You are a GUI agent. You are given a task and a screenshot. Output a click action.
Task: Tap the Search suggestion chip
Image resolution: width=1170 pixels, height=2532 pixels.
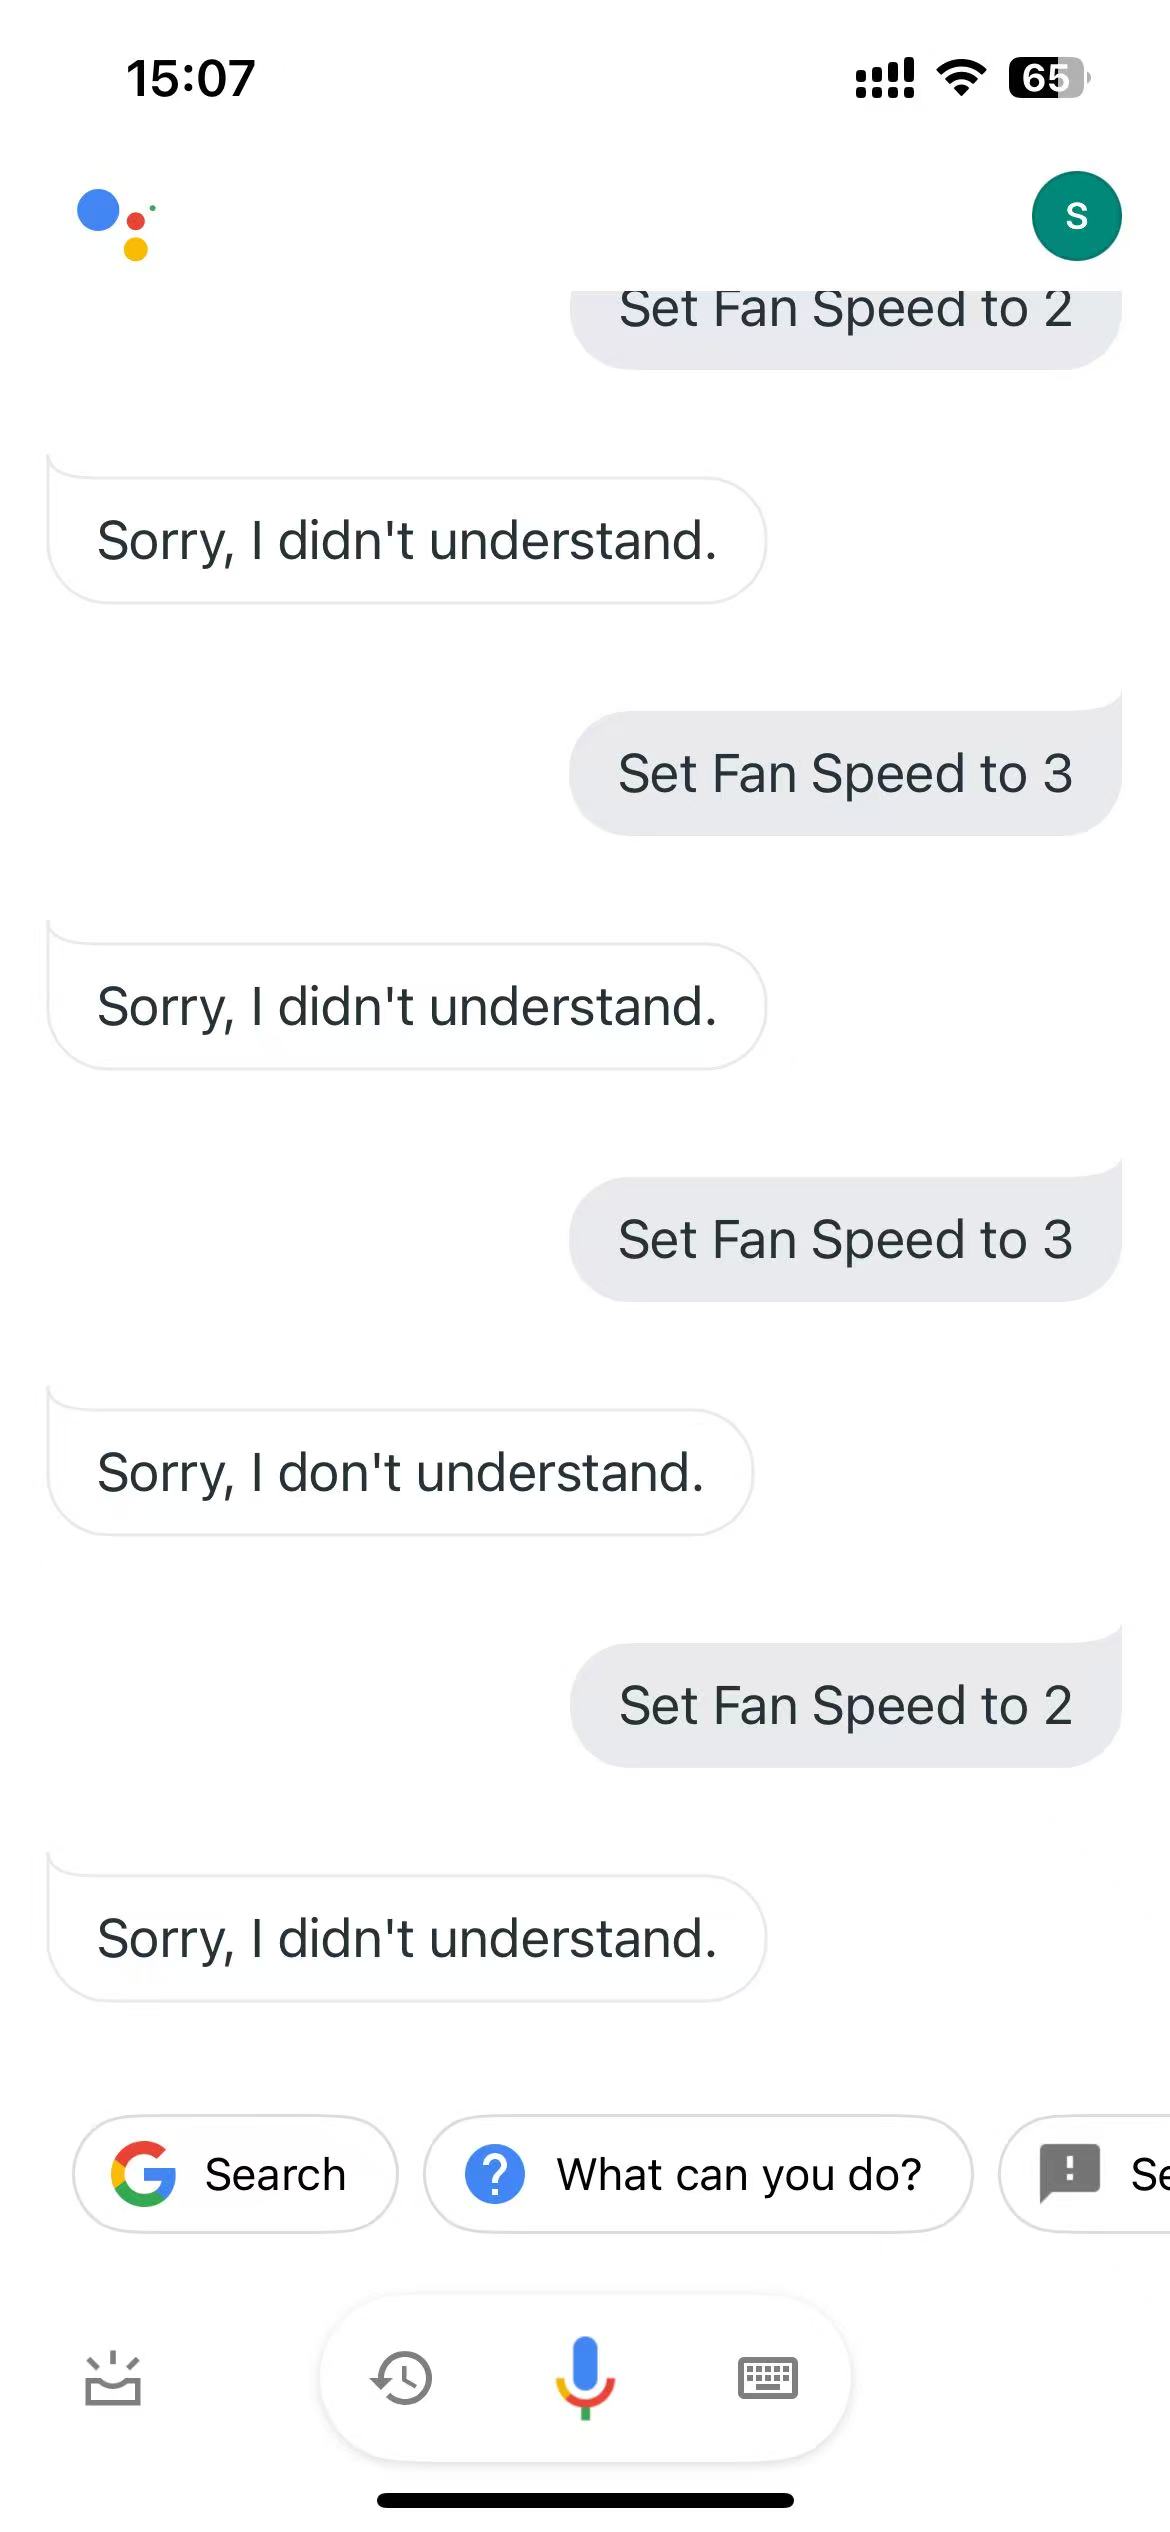235,2173
